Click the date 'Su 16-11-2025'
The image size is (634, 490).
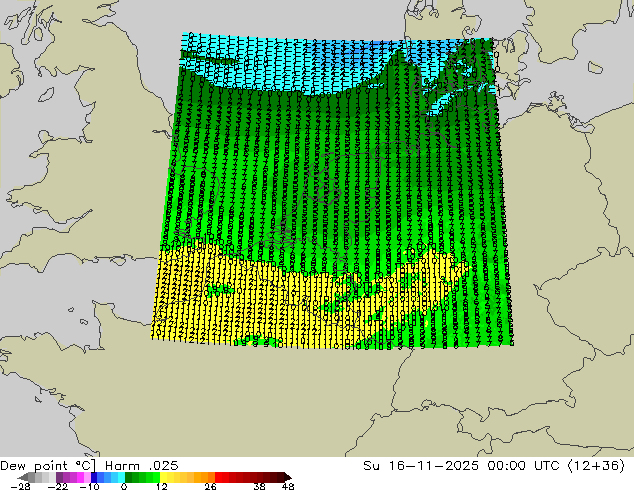421,466
